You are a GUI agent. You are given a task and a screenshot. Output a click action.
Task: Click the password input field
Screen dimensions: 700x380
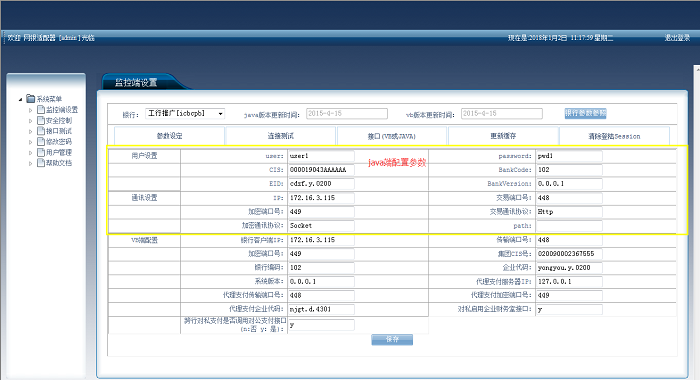click(569, 156)
